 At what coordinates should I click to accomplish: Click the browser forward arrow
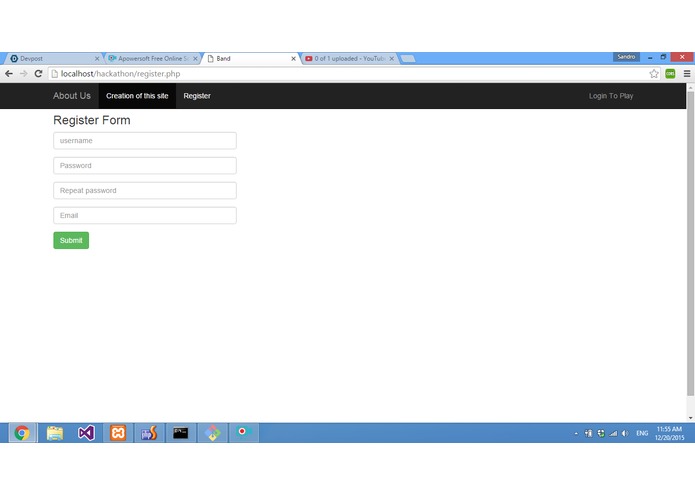(x=23, y=74)
